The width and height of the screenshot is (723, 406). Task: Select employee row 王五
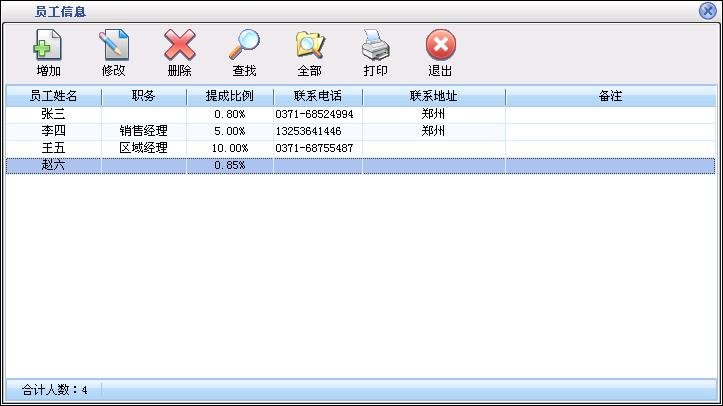pos(53,148)
